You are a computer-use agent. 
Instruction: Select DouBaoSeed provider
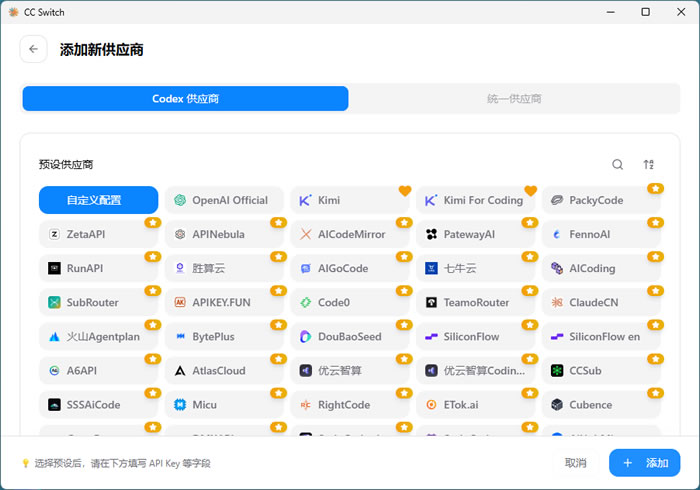[x=350, y=336]
